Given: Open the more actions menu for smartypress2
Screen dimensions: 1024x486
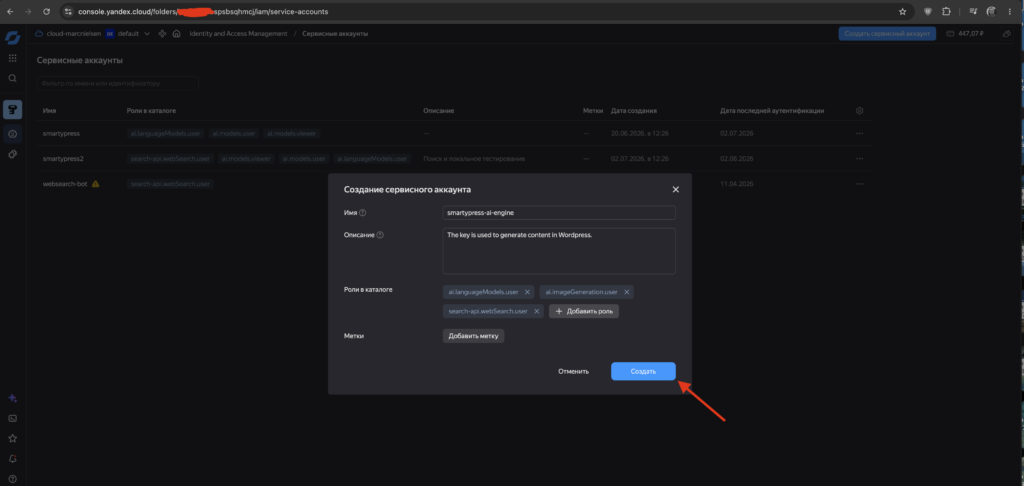Looking at the screenshot, I should coord(859,159).
